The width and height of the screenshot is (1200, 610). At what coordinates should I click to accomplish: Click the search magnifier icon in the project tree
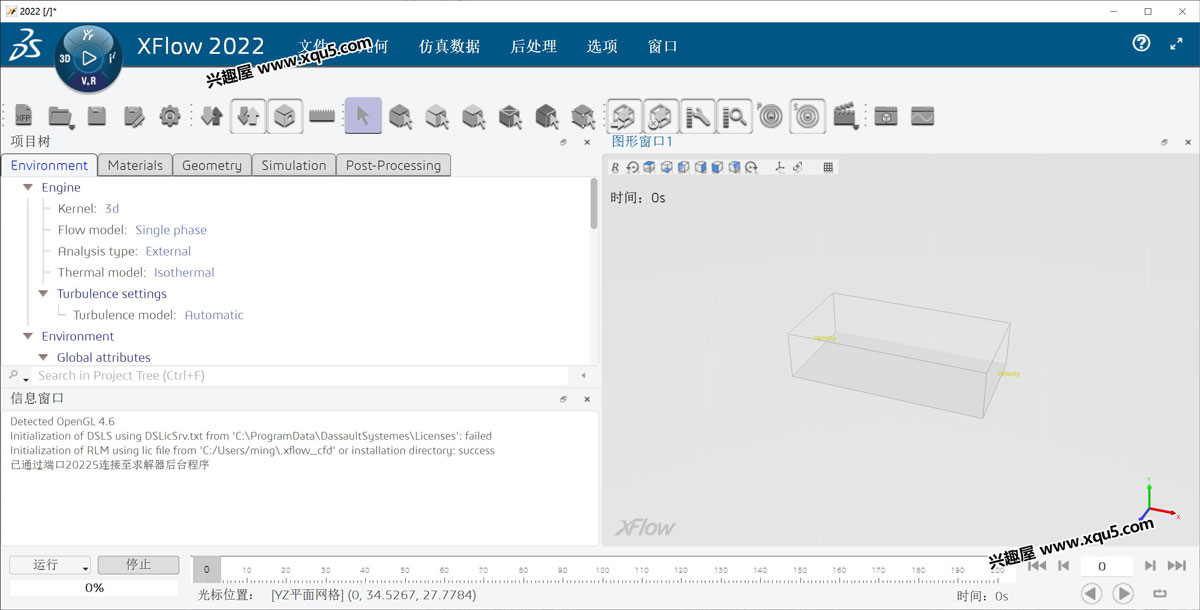pyautogui.click(x=14, y=375)
